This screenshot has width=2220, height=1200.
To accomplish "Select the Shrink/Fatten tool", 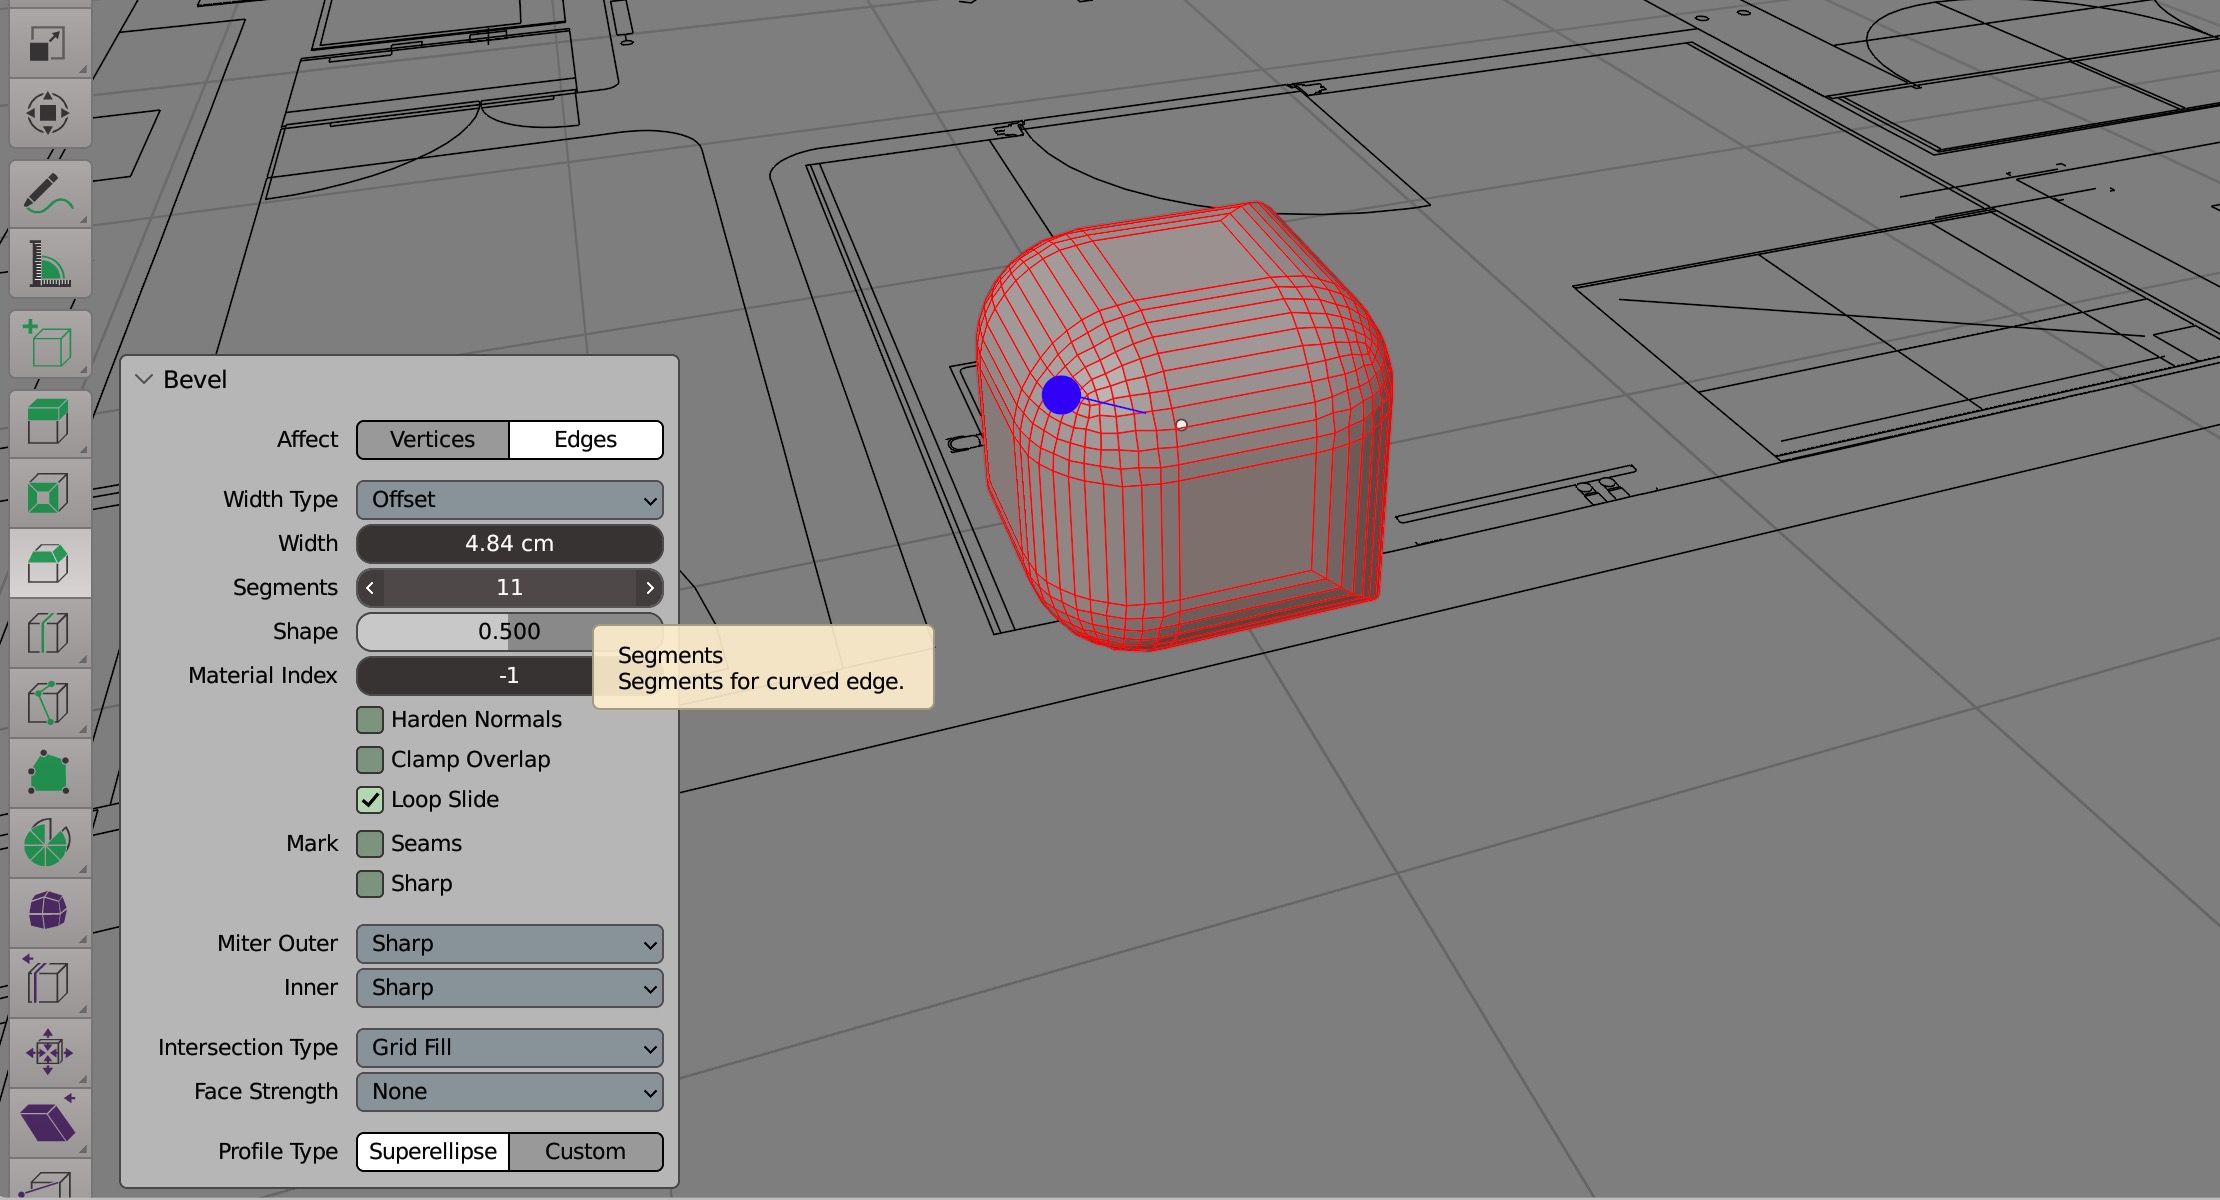I will click(48, 1052).
